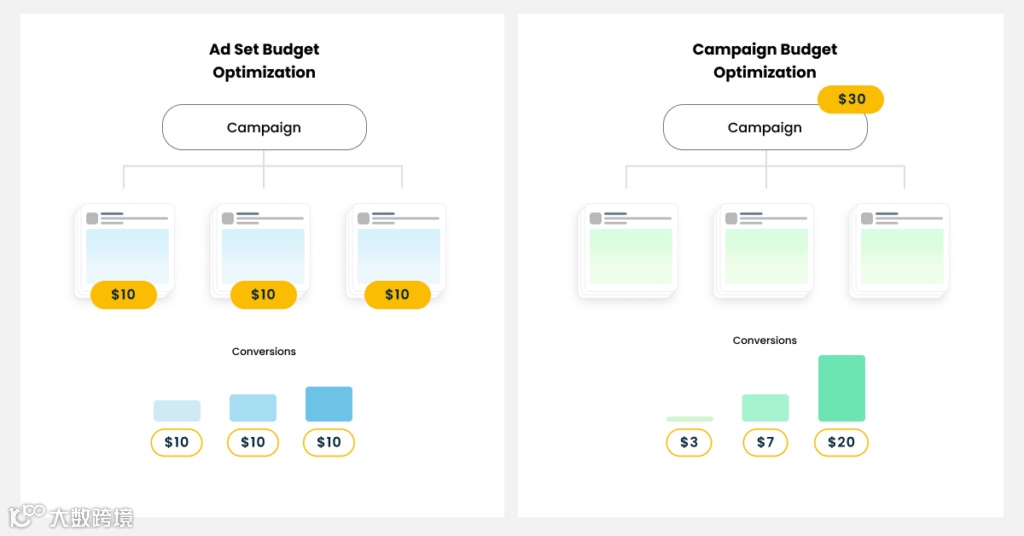Viewport: 1024px width, 536px height.
Task: Open the middle green ad set card
Action: coord(766,250)
